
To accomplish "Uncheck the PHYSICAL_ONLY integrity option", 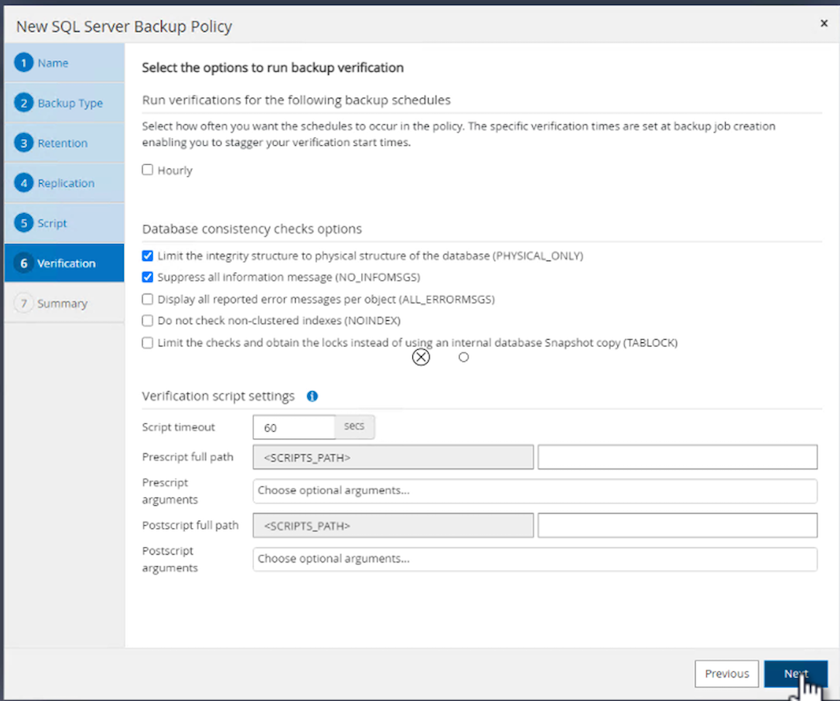I will [x=148, y=256].
